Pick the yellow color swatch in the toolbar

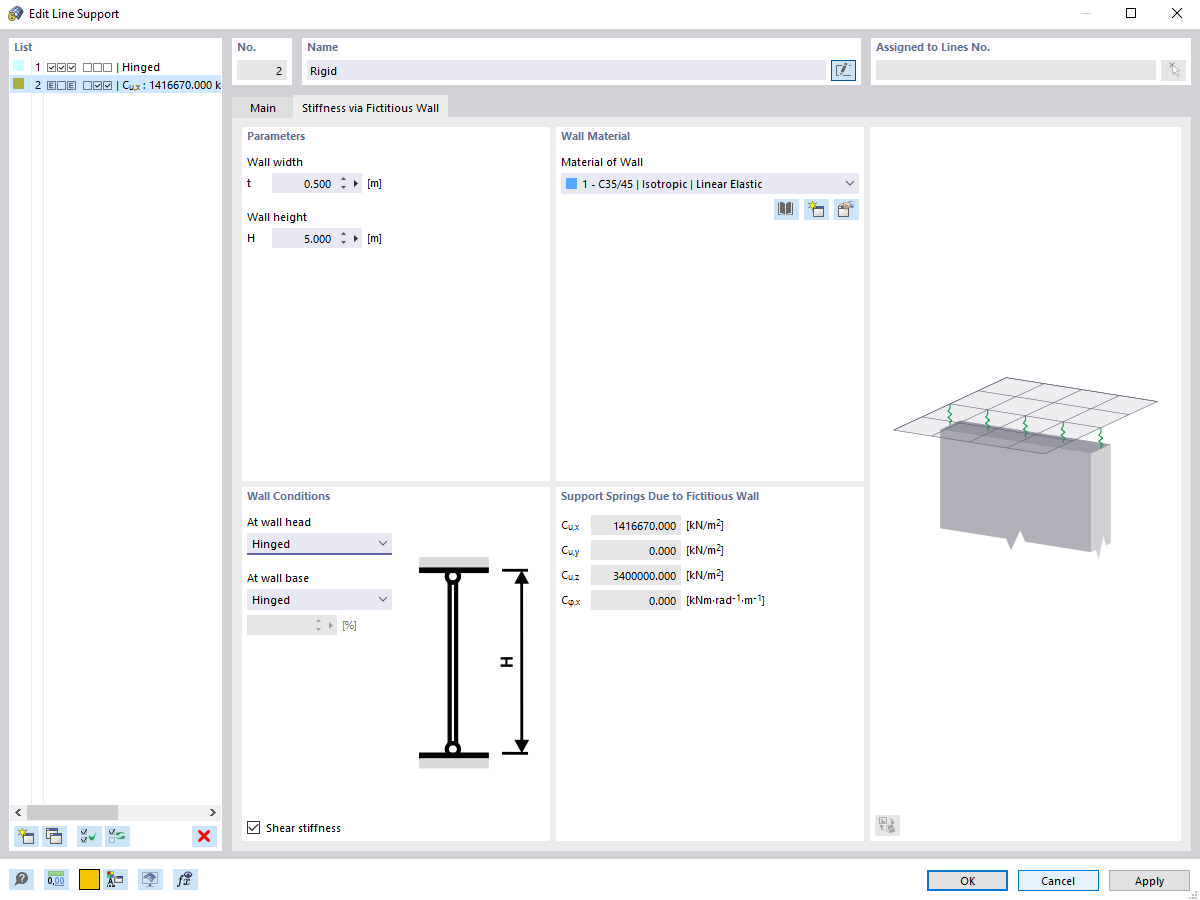click(88, 879)
